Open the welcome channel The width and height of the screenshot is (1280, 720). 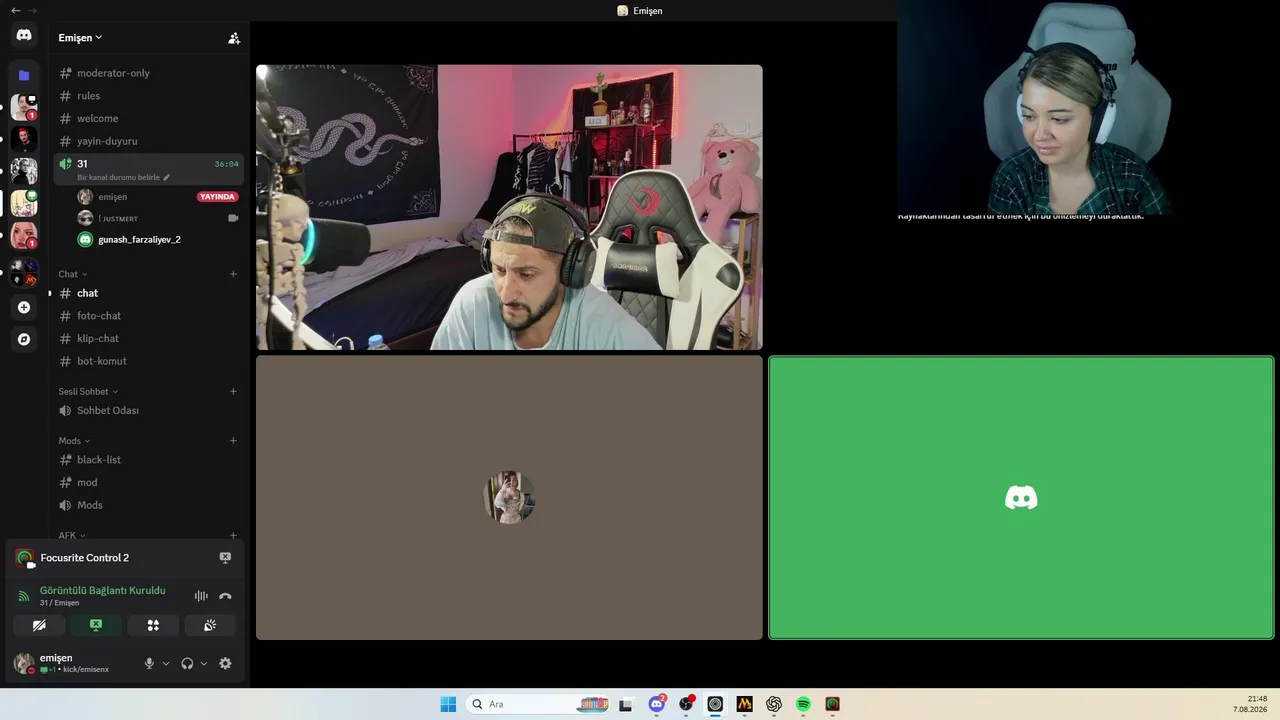click(148, 118)
